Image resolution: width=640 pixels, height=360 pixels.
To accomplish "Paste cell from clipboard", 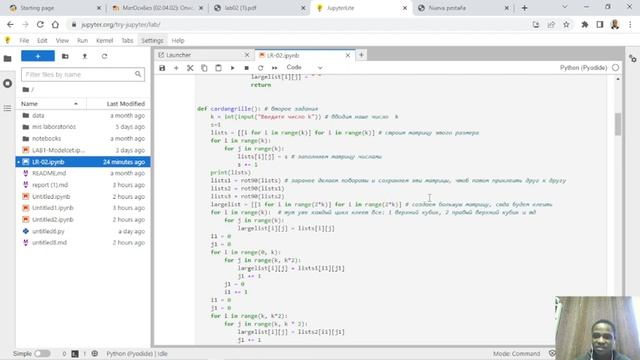I will coord(218,68).
